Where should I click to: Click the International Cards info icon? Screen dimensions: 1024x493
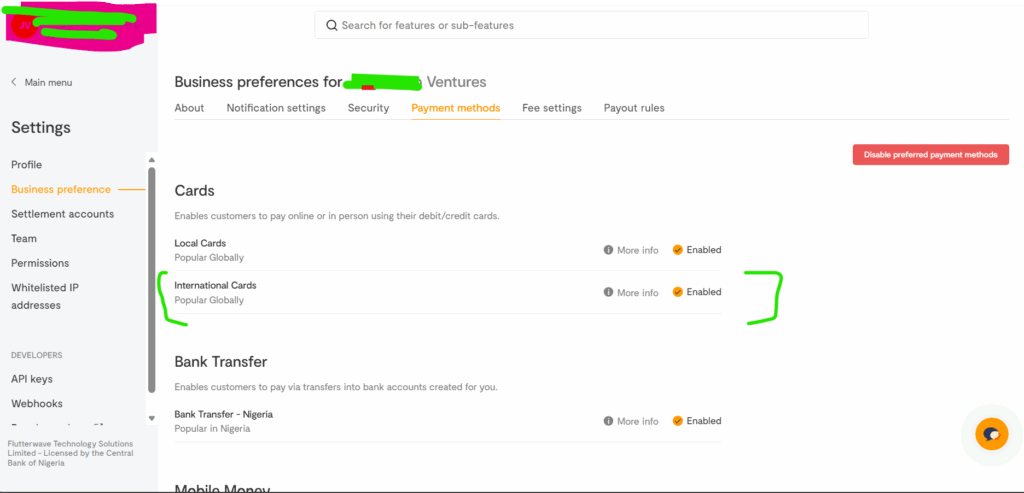[x=608, y=292]
